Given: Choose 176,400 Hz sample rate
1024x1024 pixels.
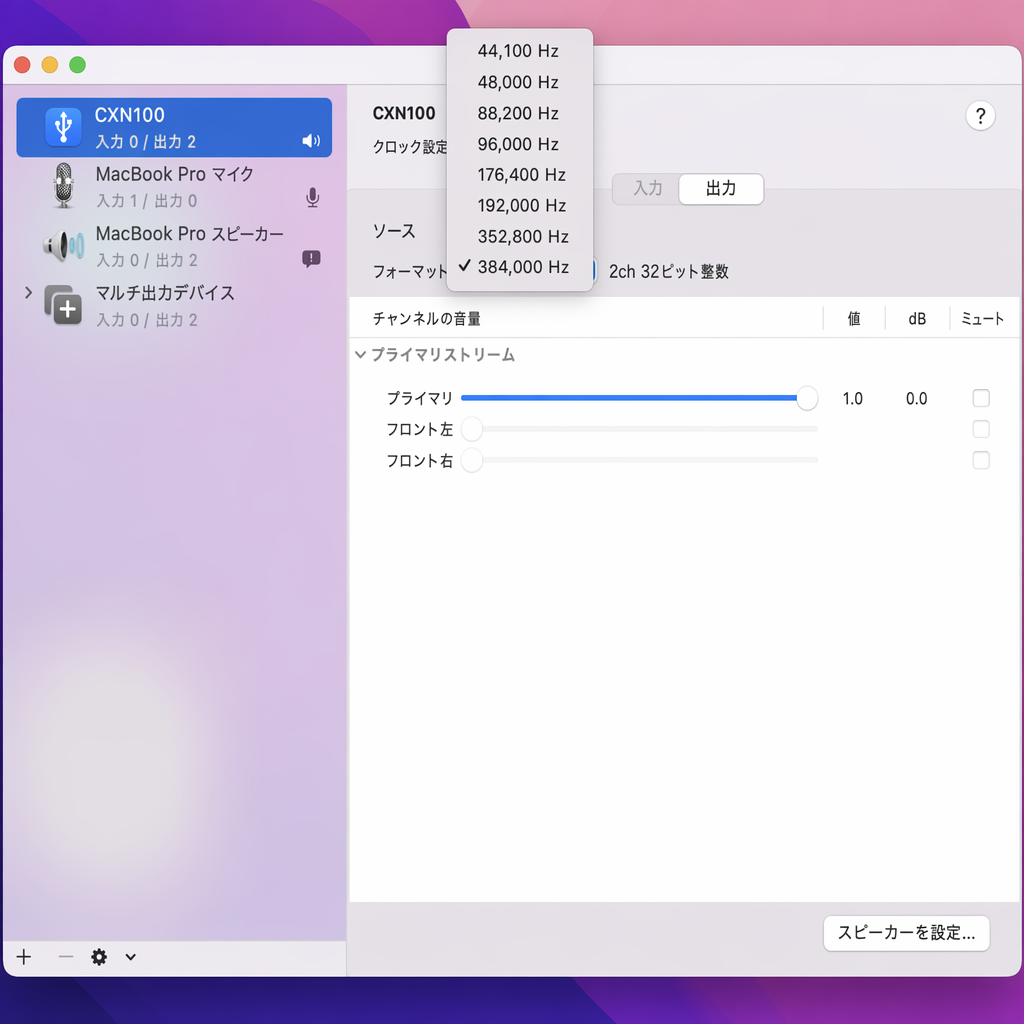Looking at the screenshot, I should coord(520,174).
